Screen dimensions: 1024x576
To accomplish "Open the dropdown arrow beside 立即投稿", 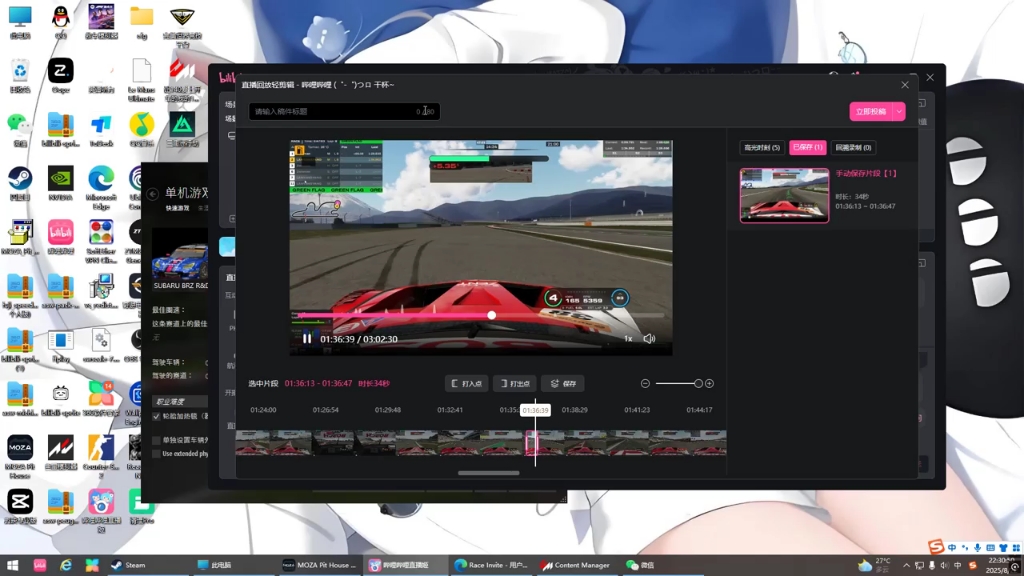I will [x=899, y=112].
